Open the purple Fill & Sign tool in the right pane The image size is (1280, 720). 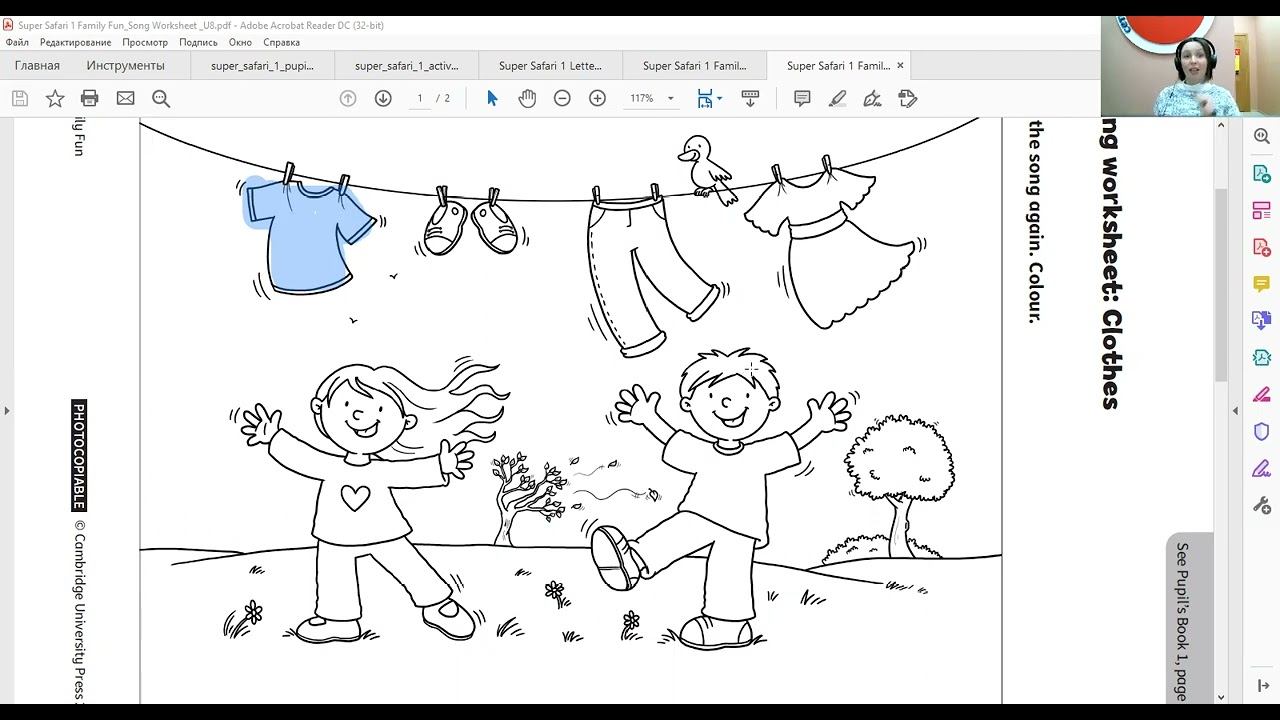pos(1262,469)
